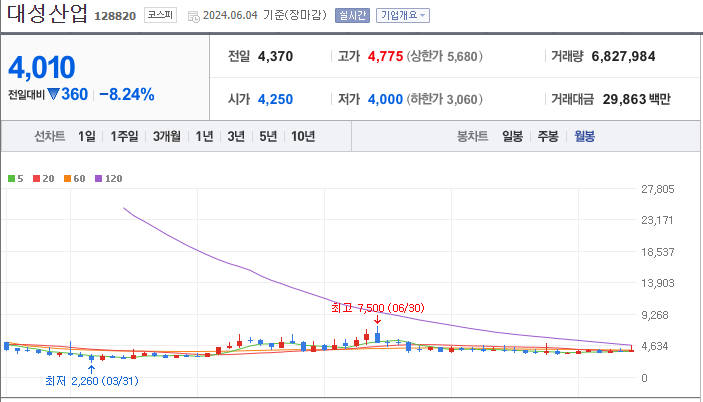
Task: Click the current price 4,010
Action: (x=42, y=67)
